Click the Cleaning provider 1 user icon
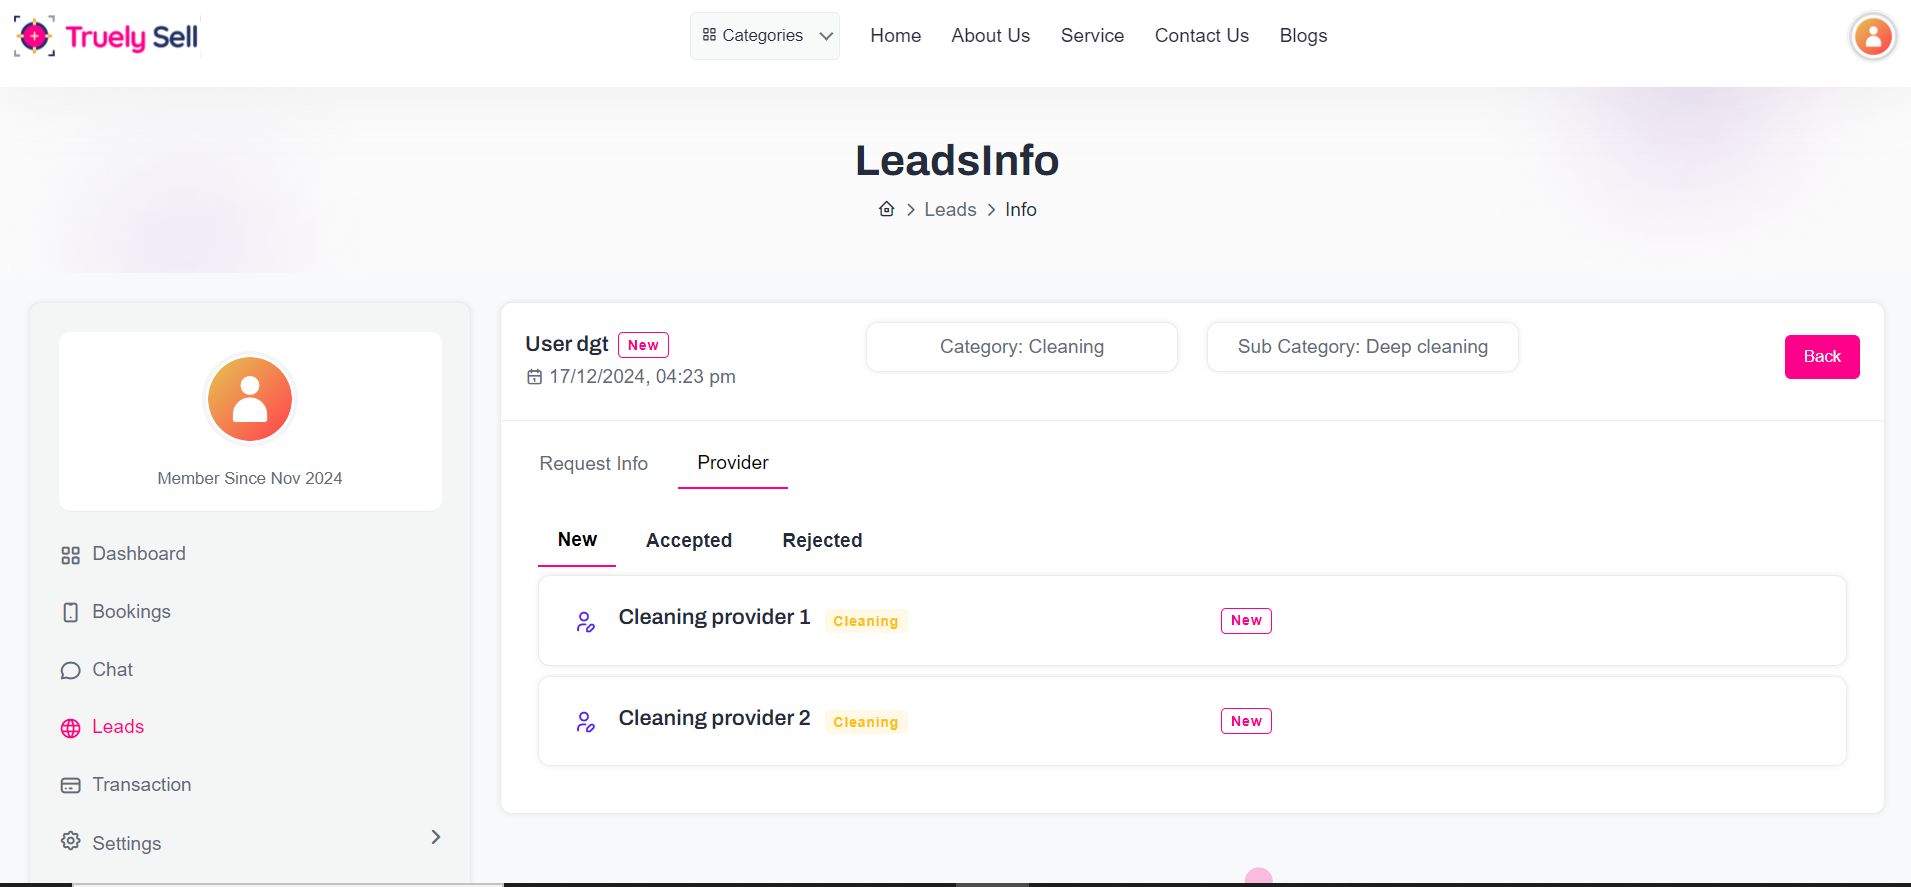Screen dimensions: 1911x887 (586, 622)
